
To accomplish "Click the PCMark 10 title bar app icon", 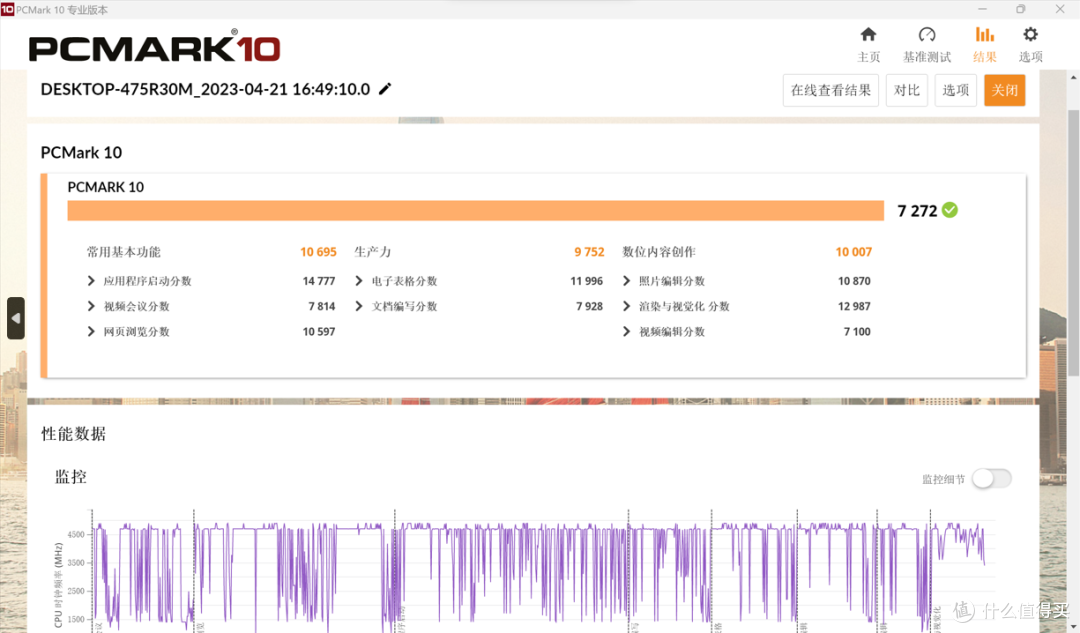I will pyautogui.click(x=7, y=9).
